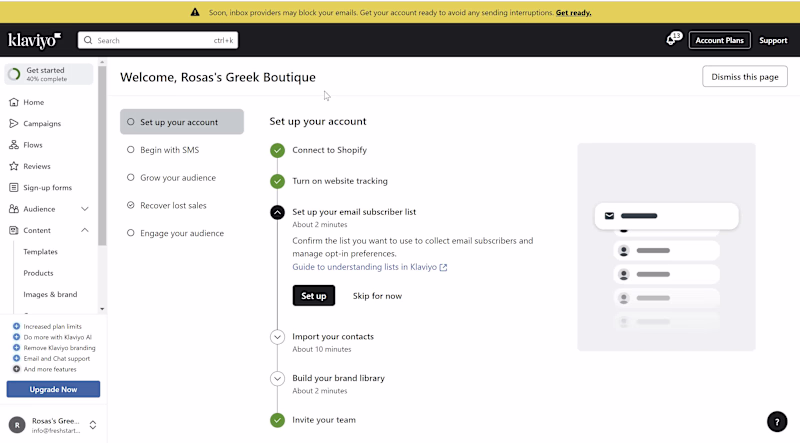Viewport: 800px width, 443px height.
Task: Open the Home icon in sidebar
Action: click(14, 102)
